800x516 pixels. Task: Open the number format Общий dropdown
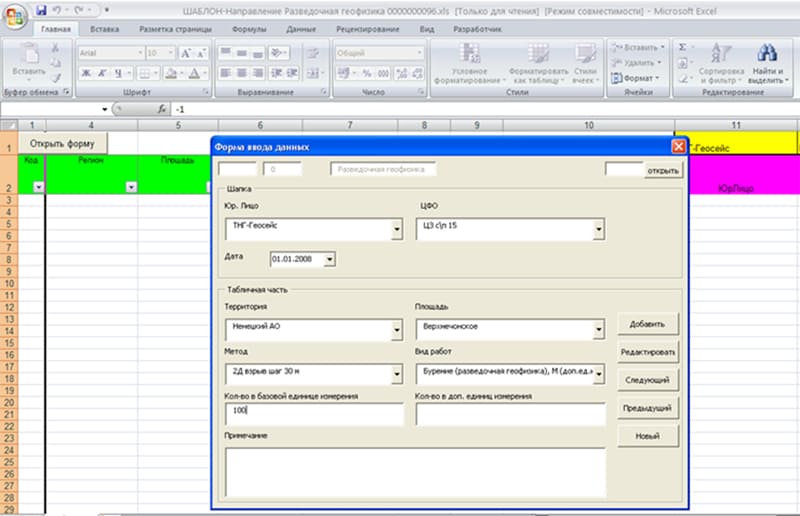[419, 53]
